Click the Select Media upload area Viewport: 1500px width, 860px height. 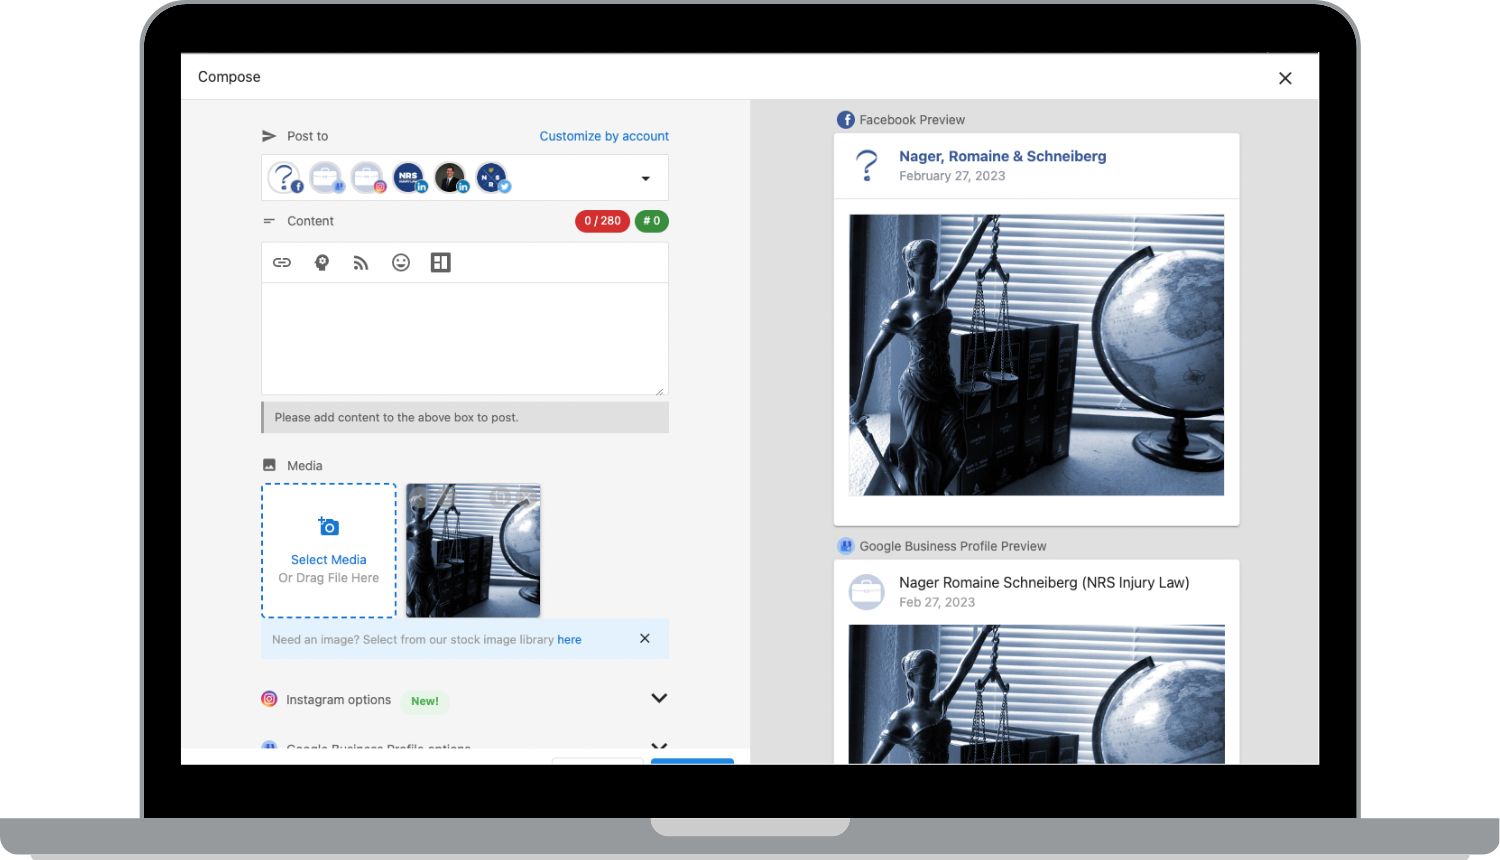tap(328, 550)
